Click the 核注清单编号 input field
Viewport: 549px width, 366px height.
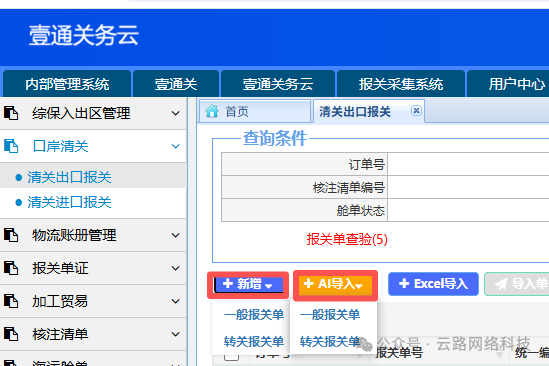tap(468, 187)
